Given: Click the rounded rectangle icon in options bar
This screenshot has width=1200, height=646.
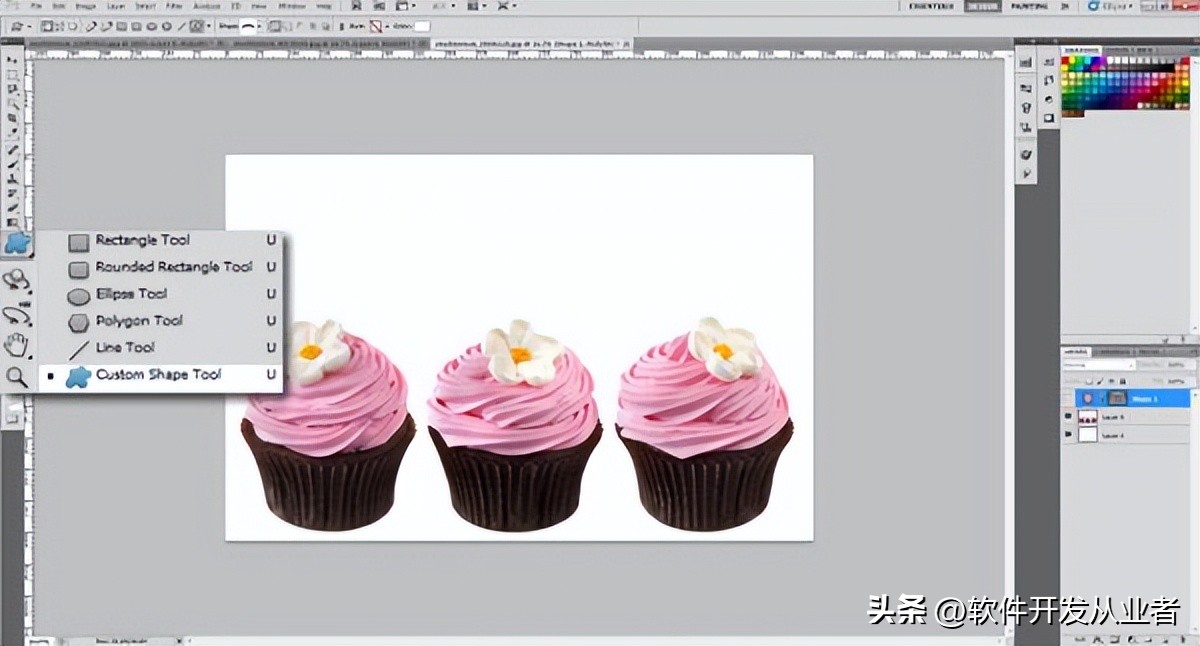Looking at the screenshot, I should click(135, 25).
